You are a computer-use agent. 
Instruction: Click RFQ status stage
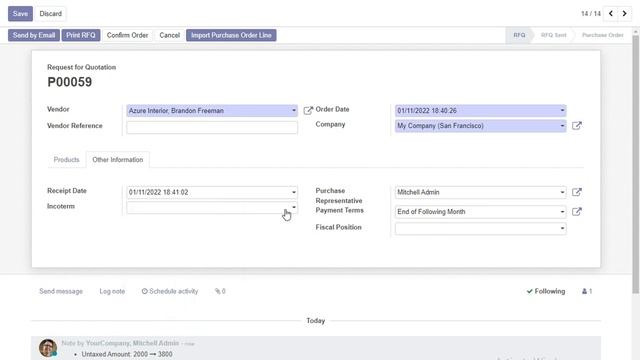[x=519, y=35]
